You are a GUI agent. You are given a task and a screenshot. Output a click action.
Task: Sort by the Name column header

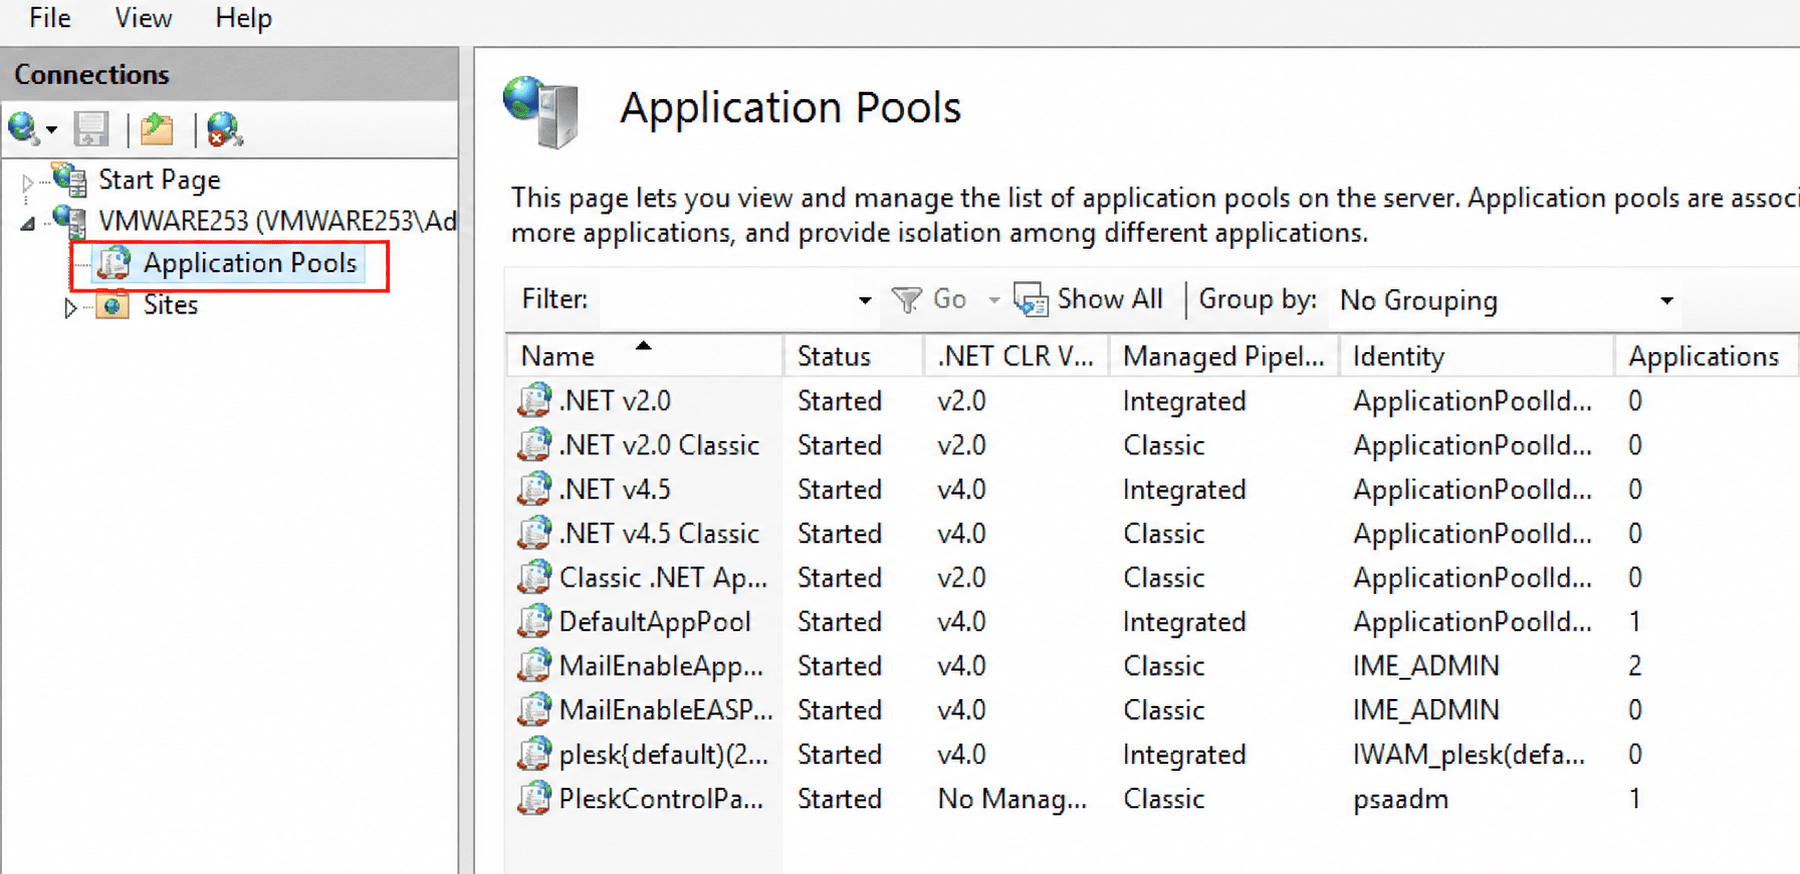pyautogui.click(x=645, y=356)
